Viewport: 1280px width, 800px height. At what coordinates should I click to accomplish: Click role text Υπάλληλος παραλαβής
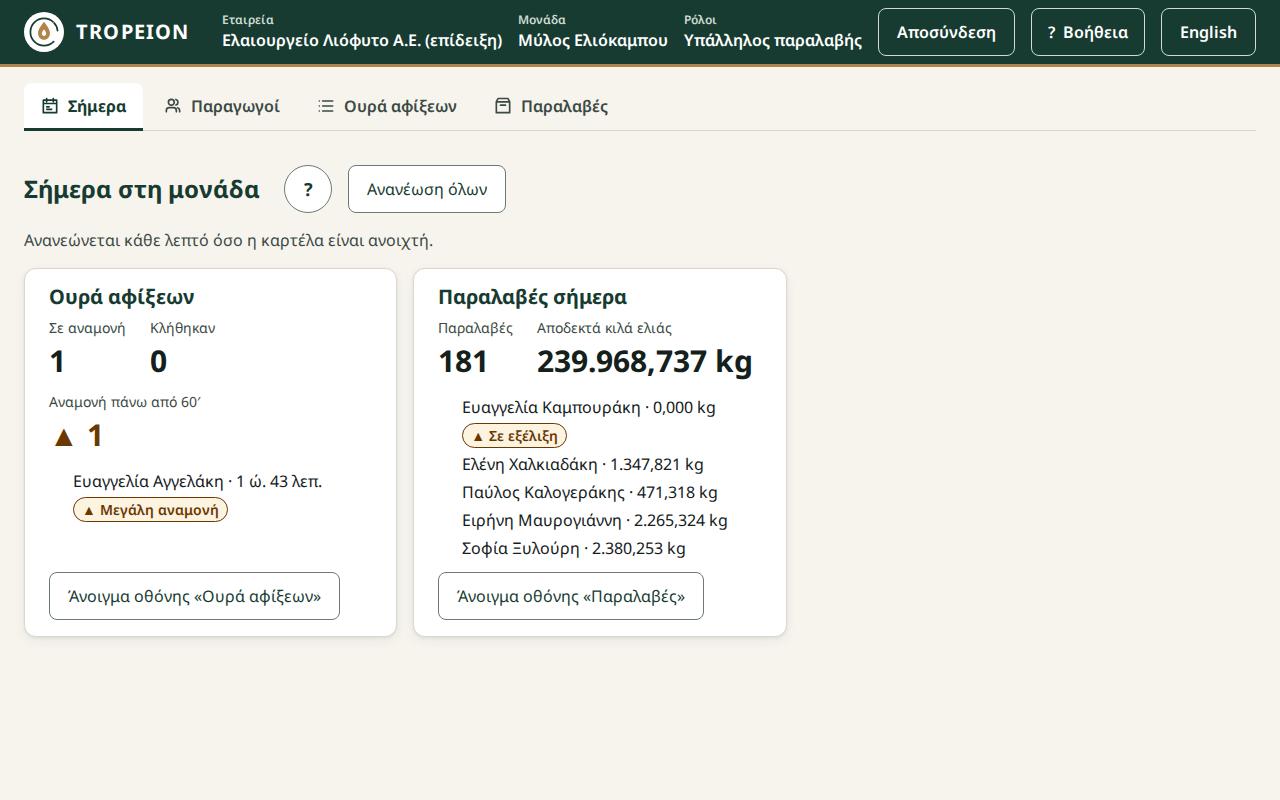(773, 40)
